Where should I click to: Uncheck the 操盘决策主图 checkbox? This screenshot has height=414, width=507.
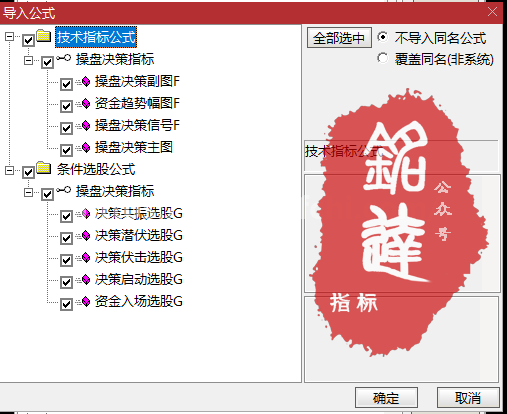pos(66,150)
